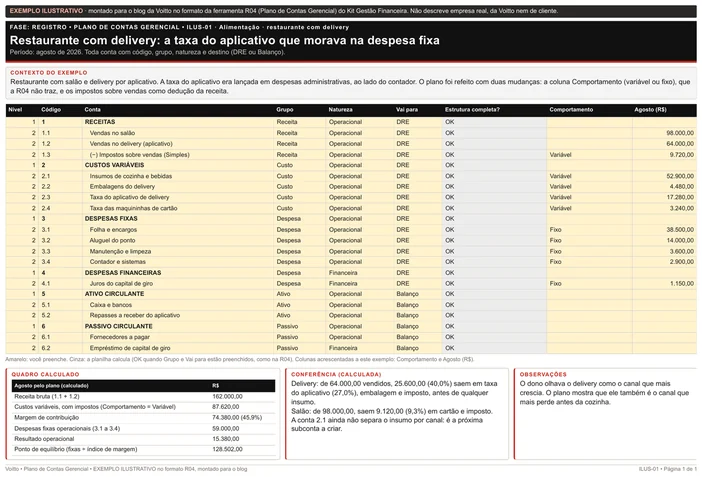Select 'Empréstimo de capital de giro' cell

pyautogui.click(x=130, y=348)
